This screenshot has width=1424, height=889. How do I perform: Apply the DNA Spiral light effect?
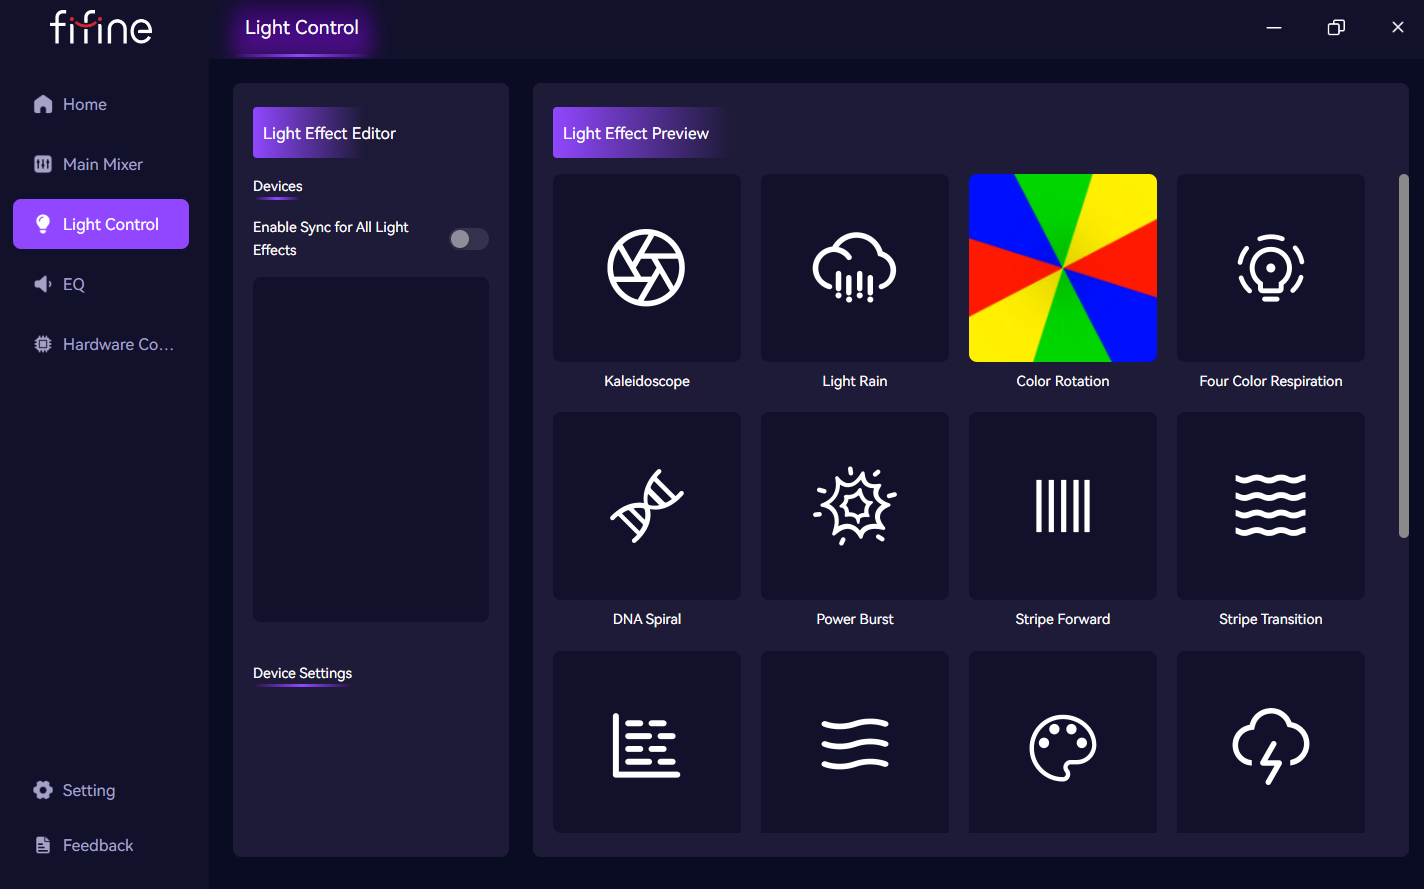647,506
